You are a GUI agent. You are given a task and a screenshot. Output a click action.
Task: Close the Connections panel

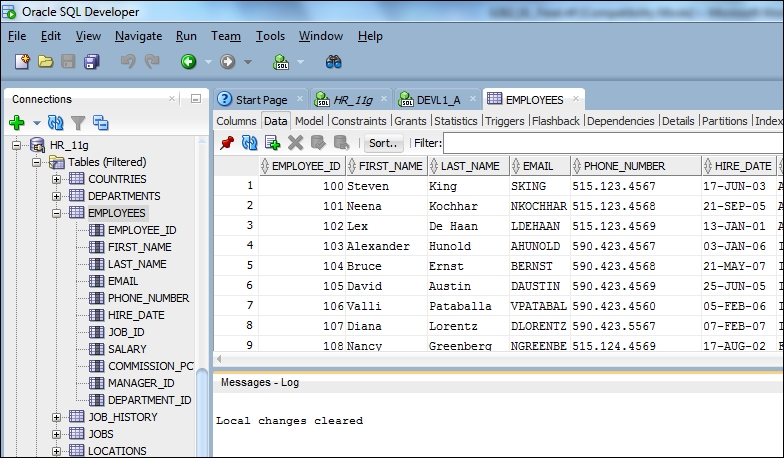click(x=172, y=99)
